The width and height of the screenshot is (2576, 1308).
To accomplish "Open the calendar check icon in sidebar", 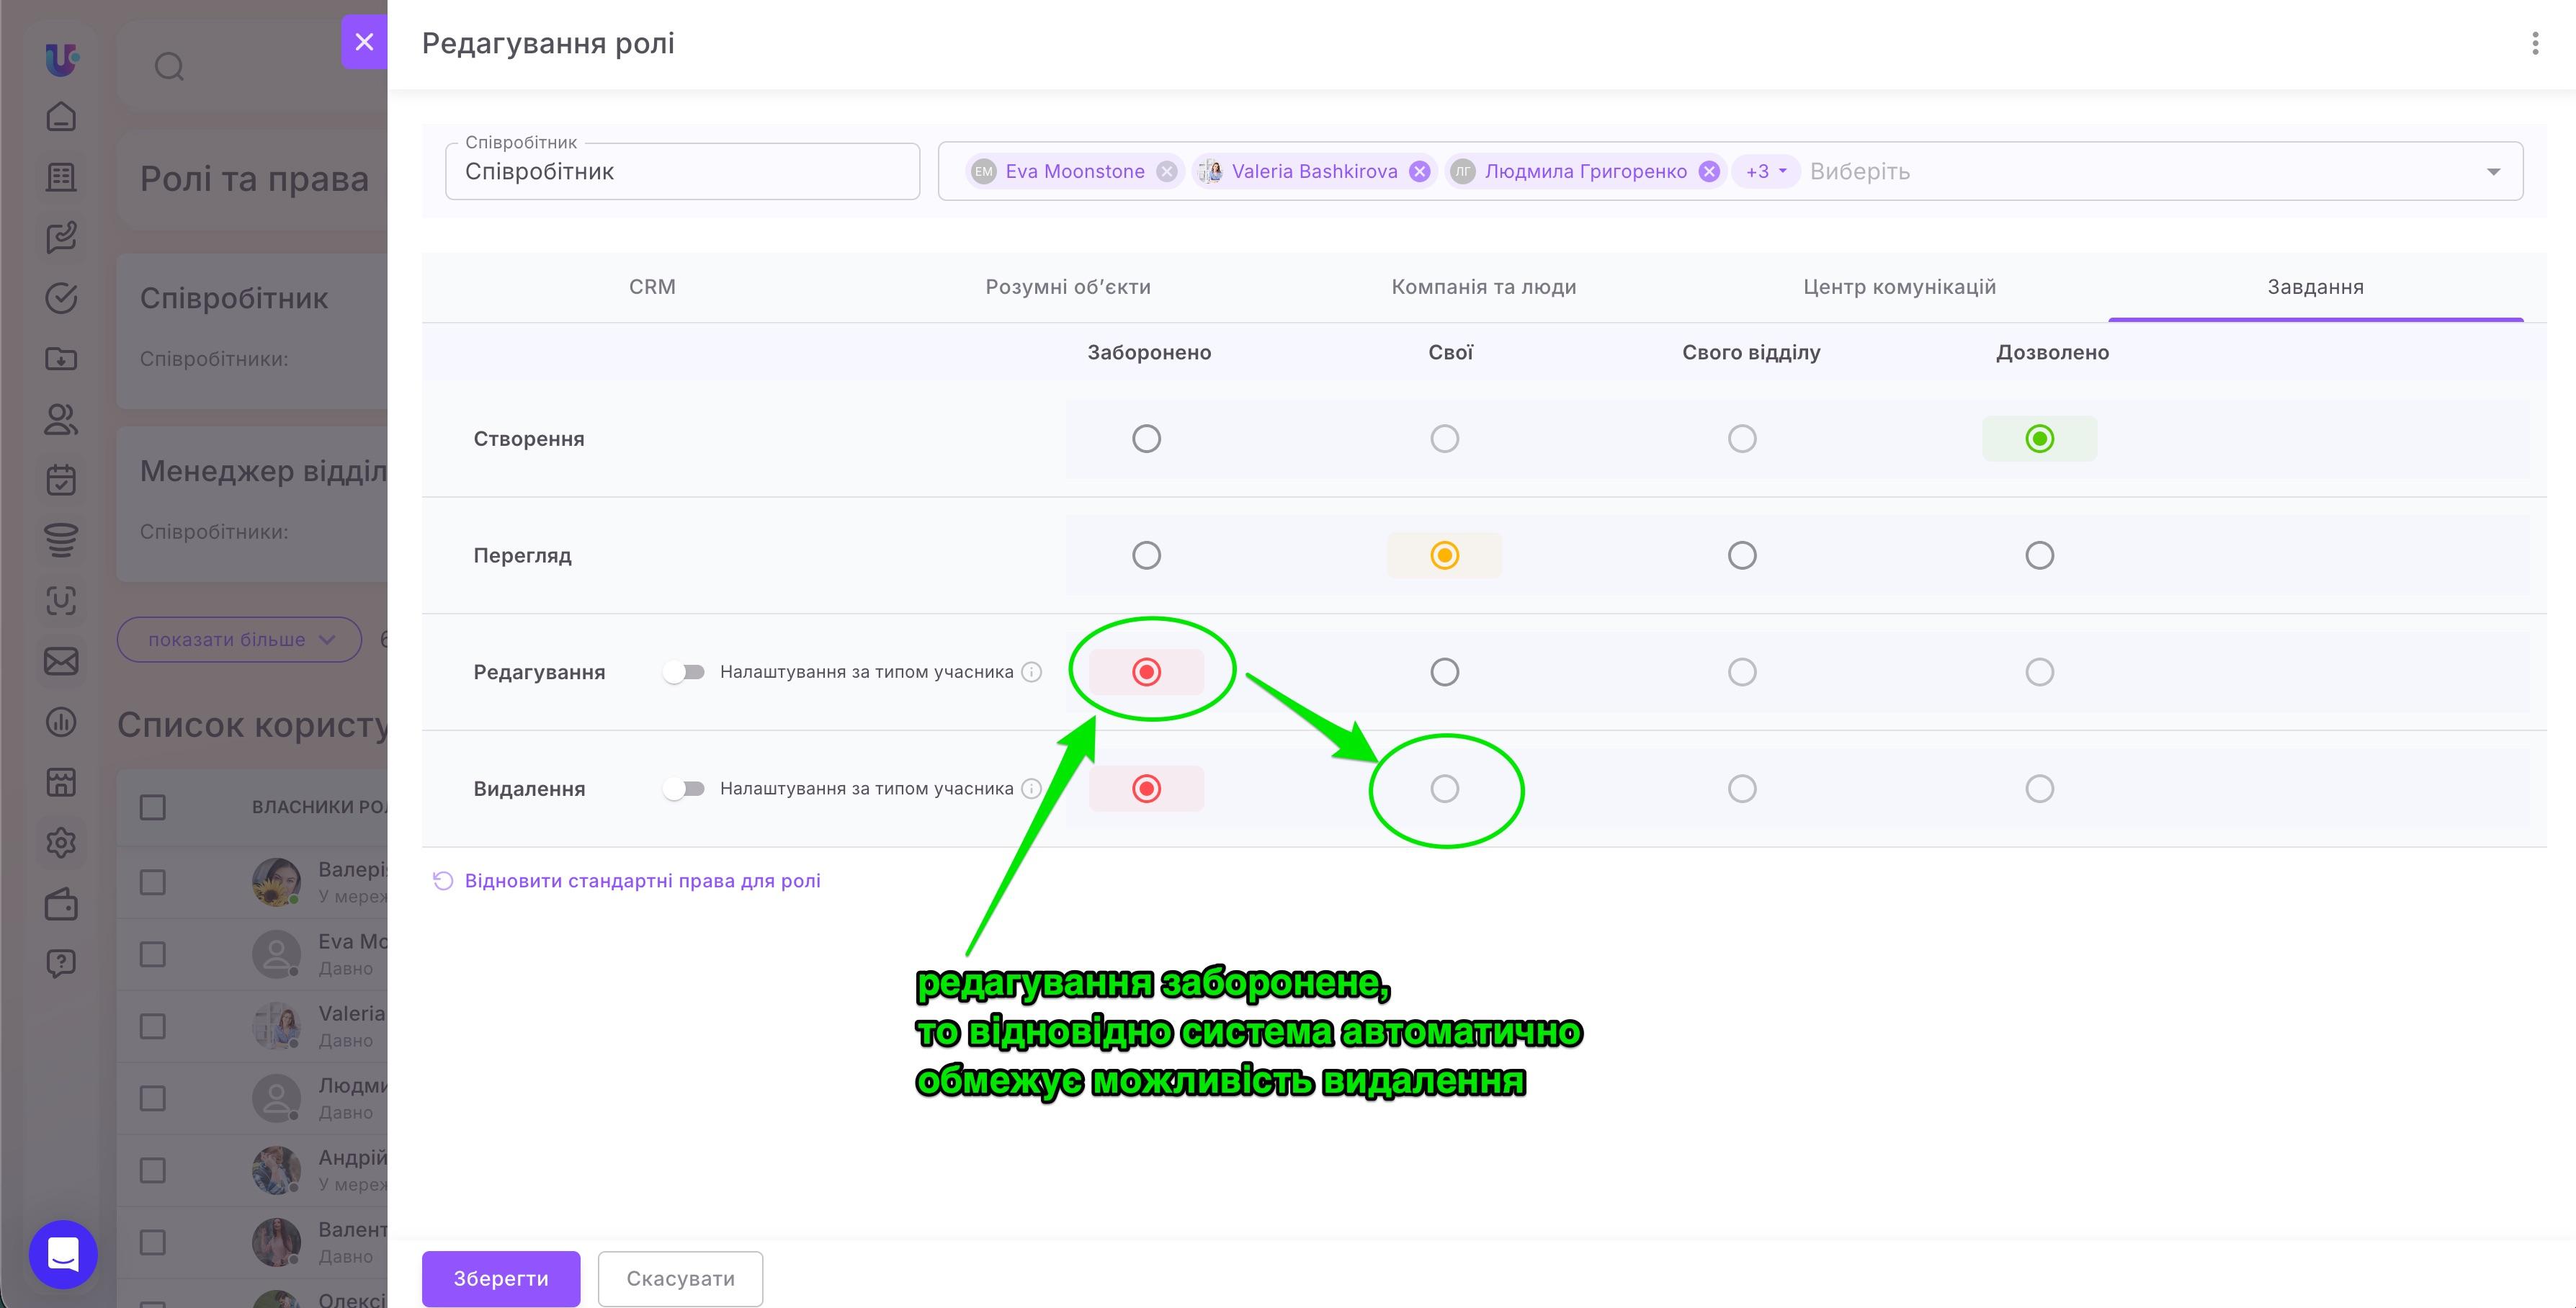I will point(61,480).
